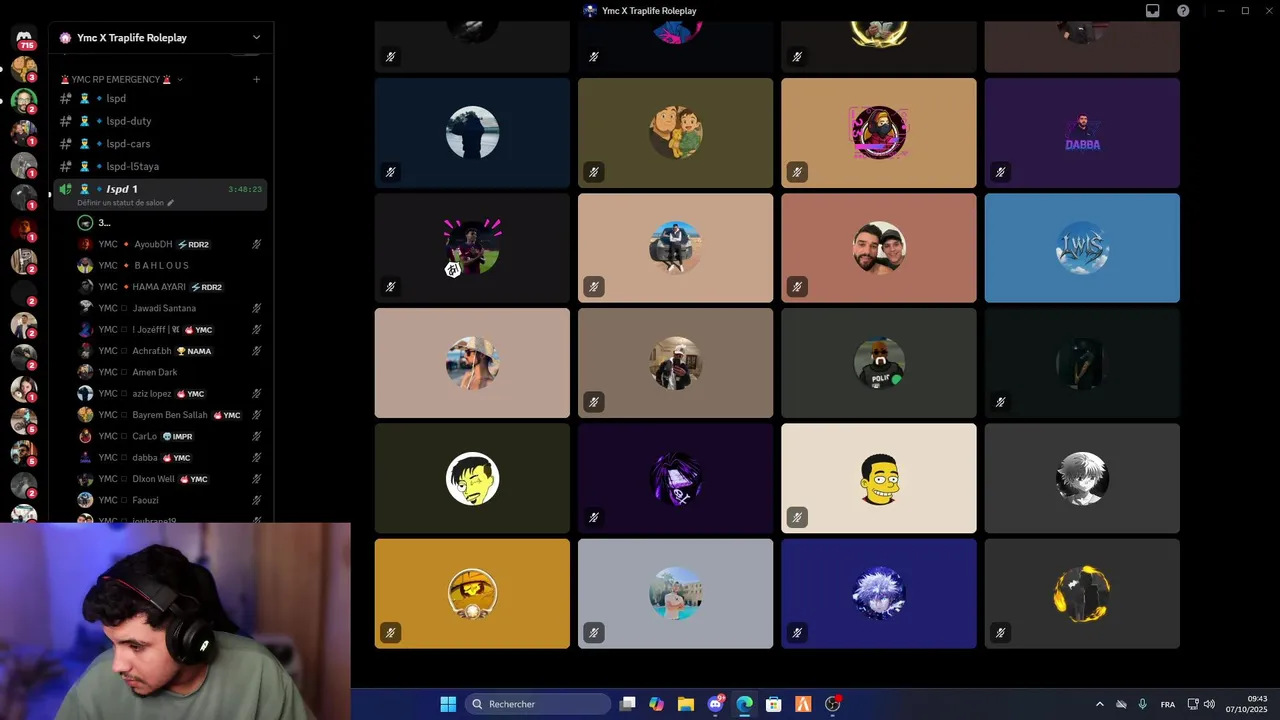Focus the black and white cartoon face tile

[472, 478]
